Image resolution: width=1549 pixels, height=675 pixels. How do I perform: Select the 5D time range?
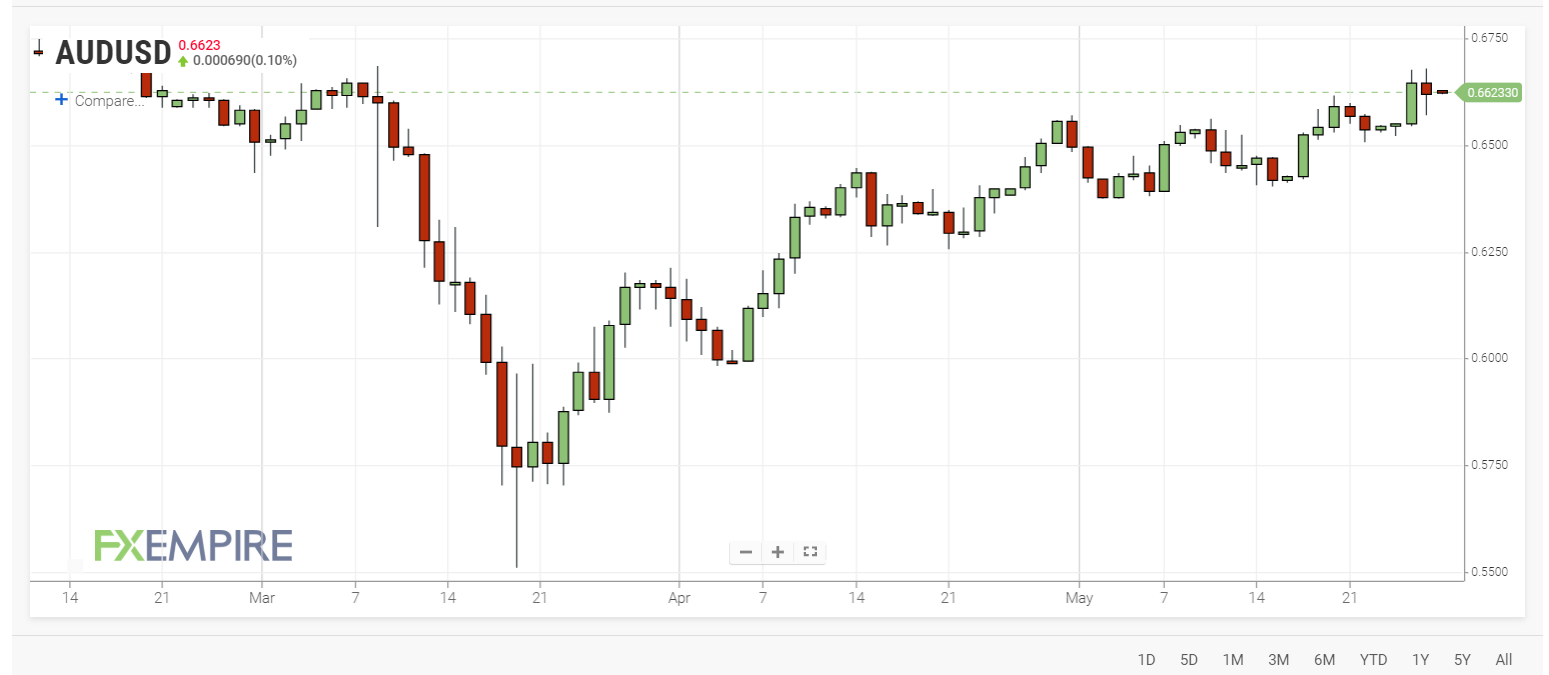coord(1189,659)
